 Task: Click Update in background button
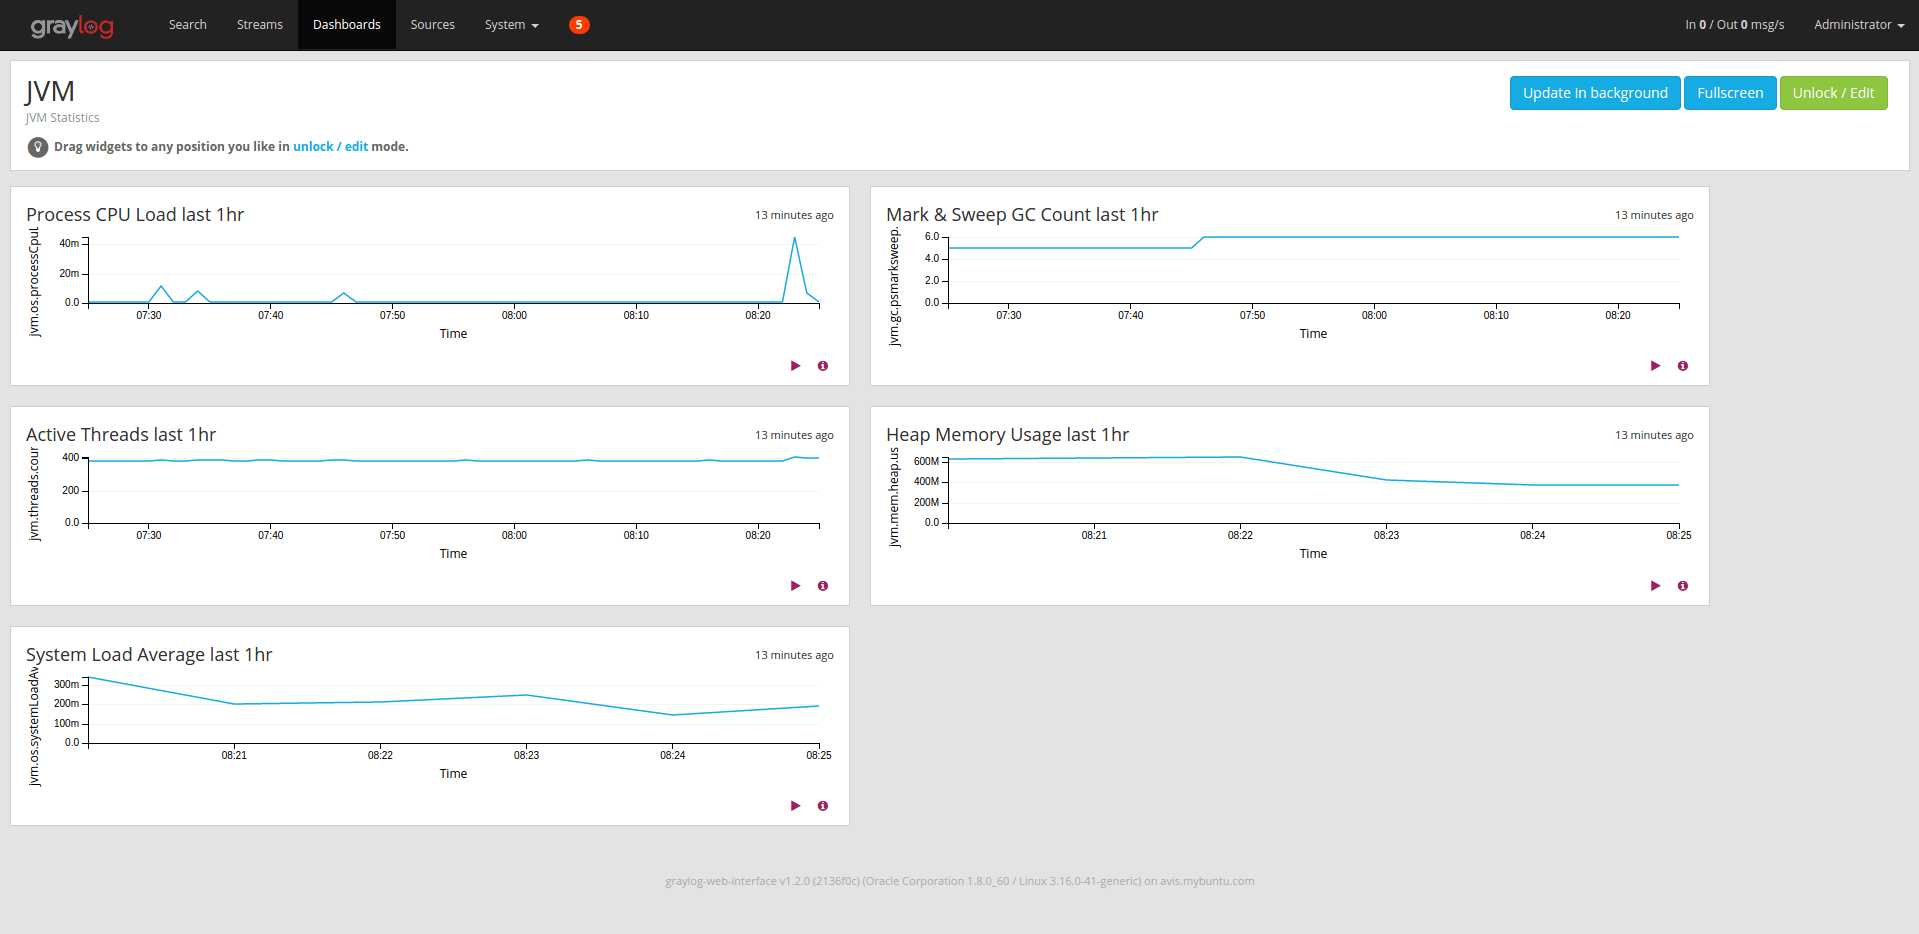pos(1594,92)
